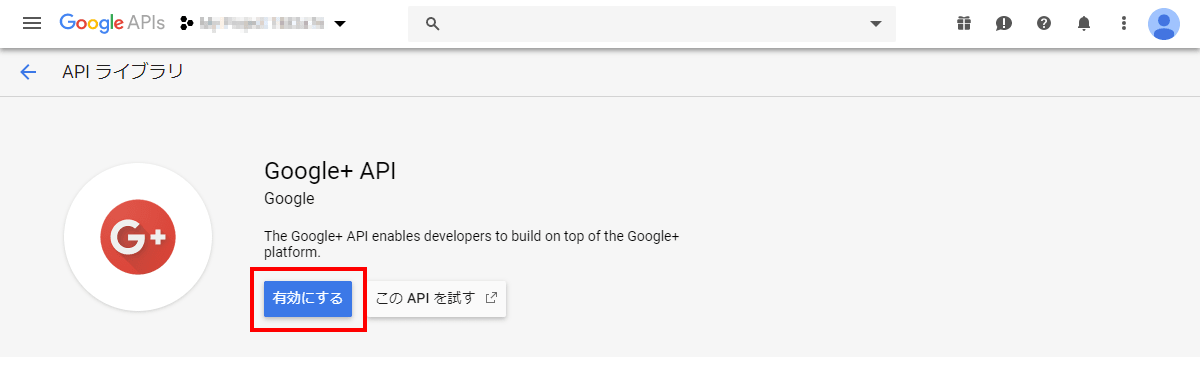Open the project selector dropdown
1200x377 pixels.
pos(263,23)
